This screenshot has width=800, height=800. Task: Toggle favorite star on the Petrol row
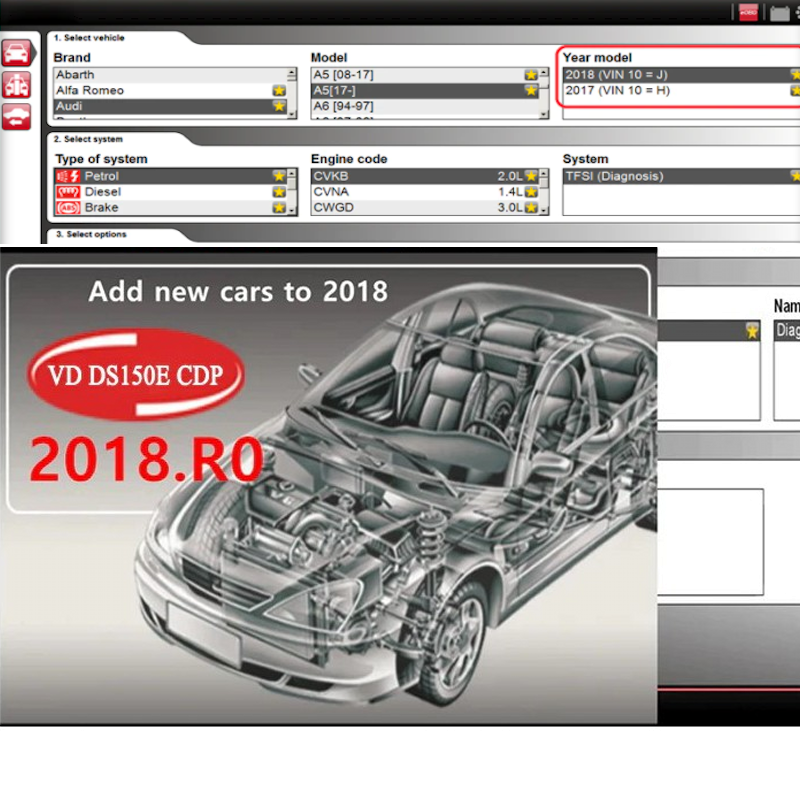pyautogui.click(x=279, y=176)
